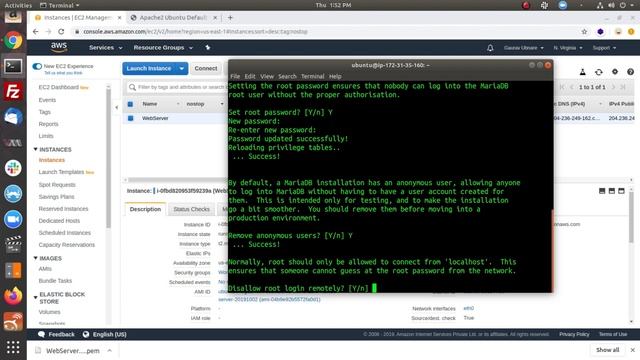Open Zoom from the dock
640x360 pixels.
[x=13, y=219]
